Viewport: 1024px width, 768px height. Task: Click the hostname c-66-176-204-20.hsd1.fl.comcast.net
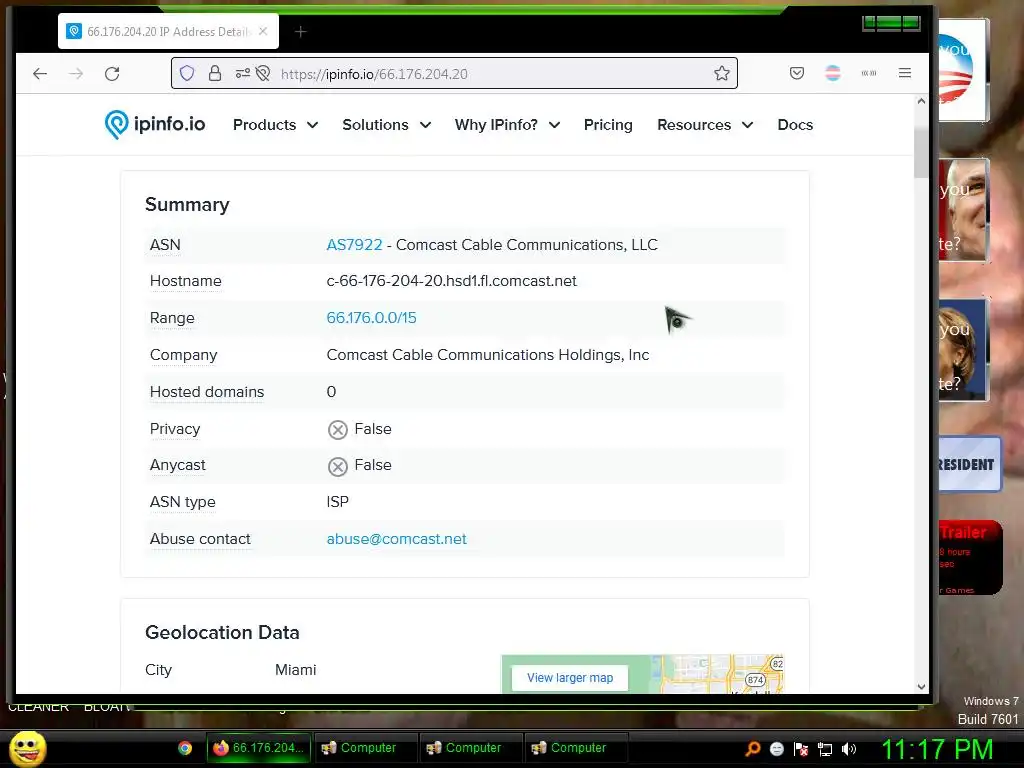click(x=451, y=281)
